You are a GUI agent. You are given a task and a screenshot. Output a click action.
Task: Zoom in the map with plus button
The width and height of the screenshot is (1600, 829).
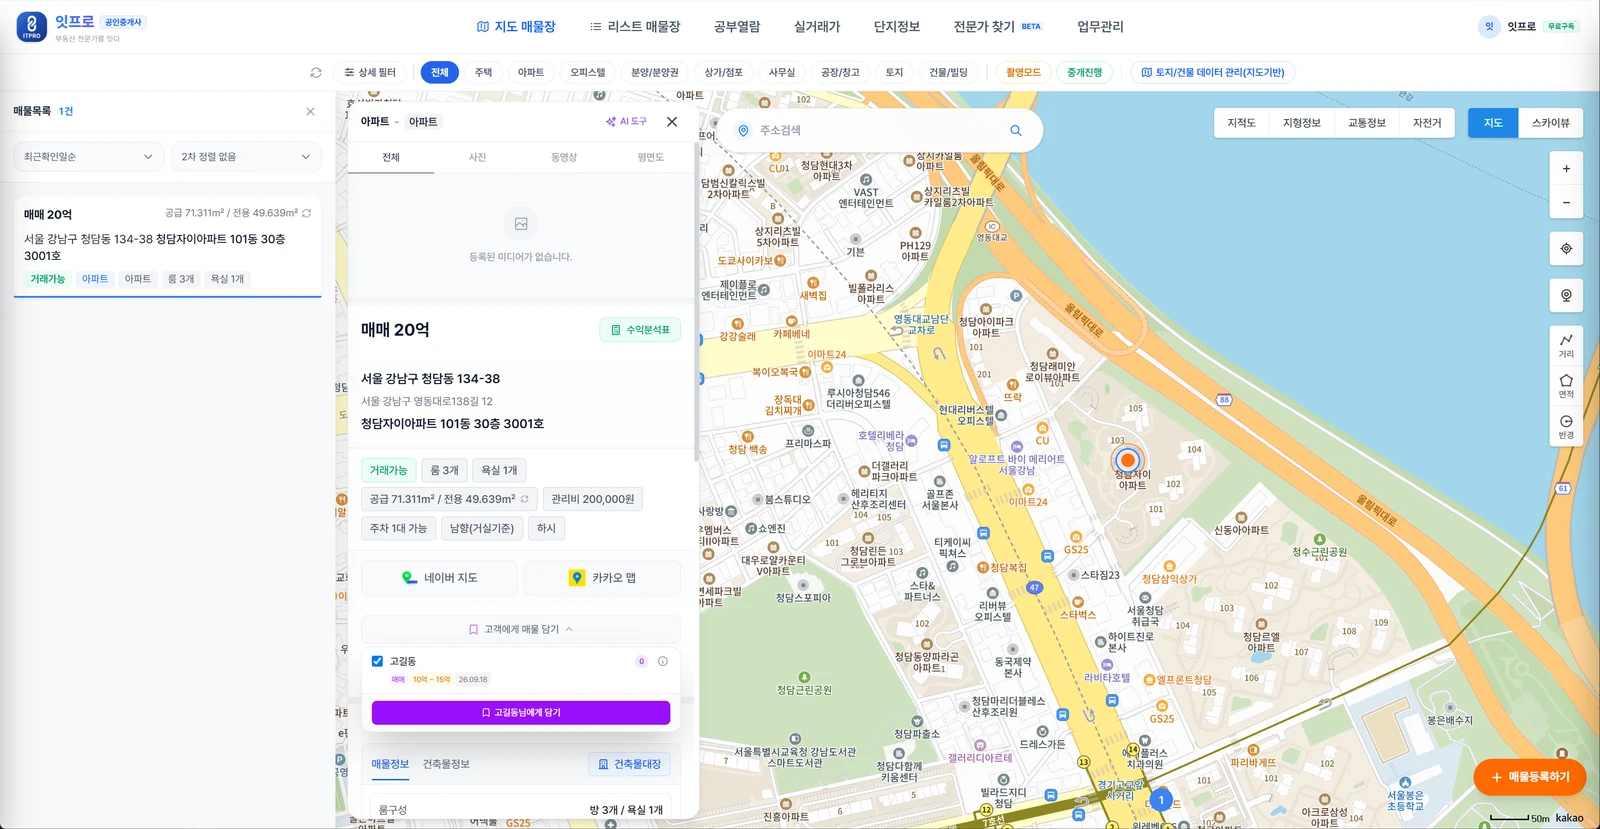pyautogui.click(x=1566, y=169)
